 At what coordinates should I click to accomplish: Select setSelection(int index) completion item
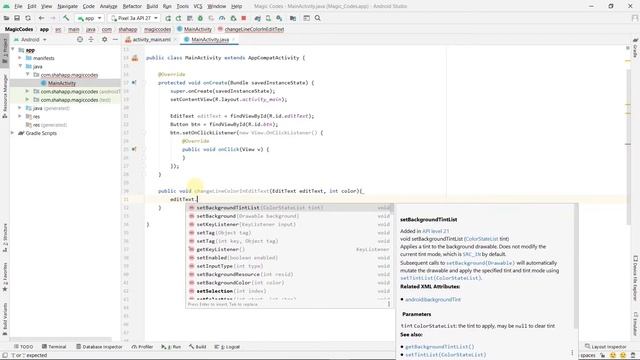(x=289, y=291)
